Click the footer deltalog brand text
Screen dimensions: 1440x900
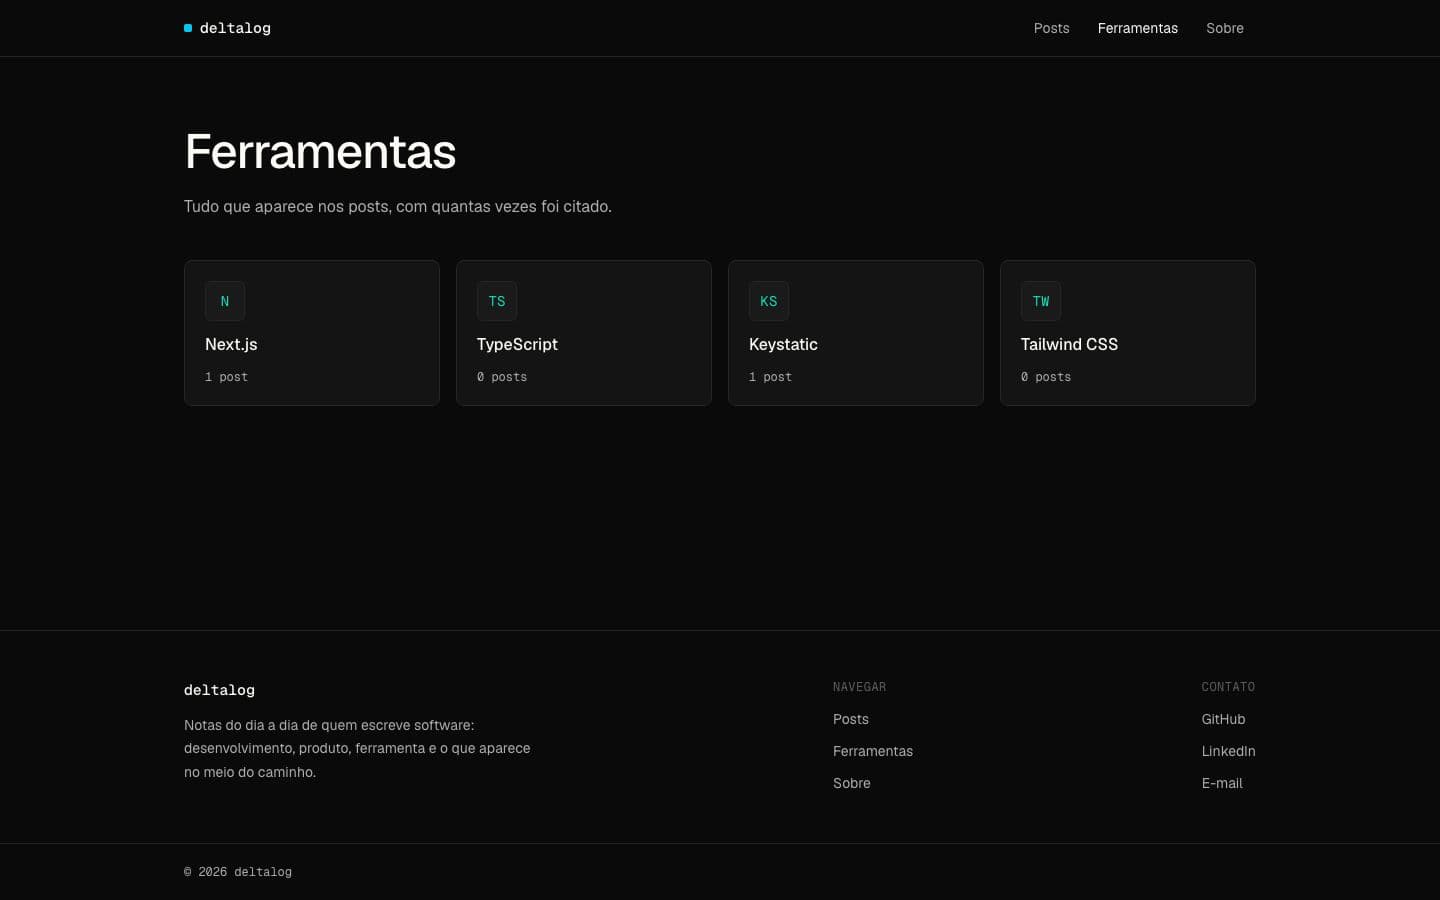(219, 690)
